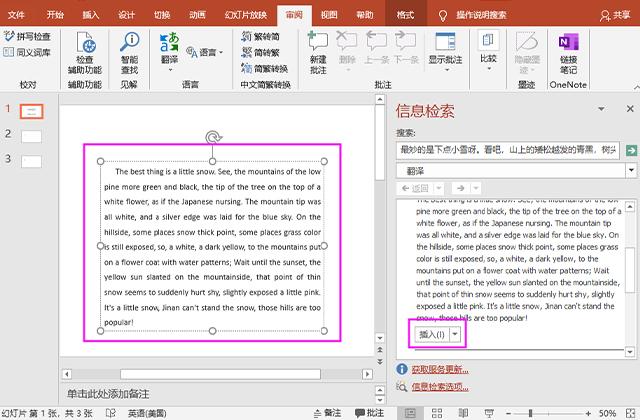
Task: Open the Get service updates link (获取服务更新)
Action: (x=440, y=369)
